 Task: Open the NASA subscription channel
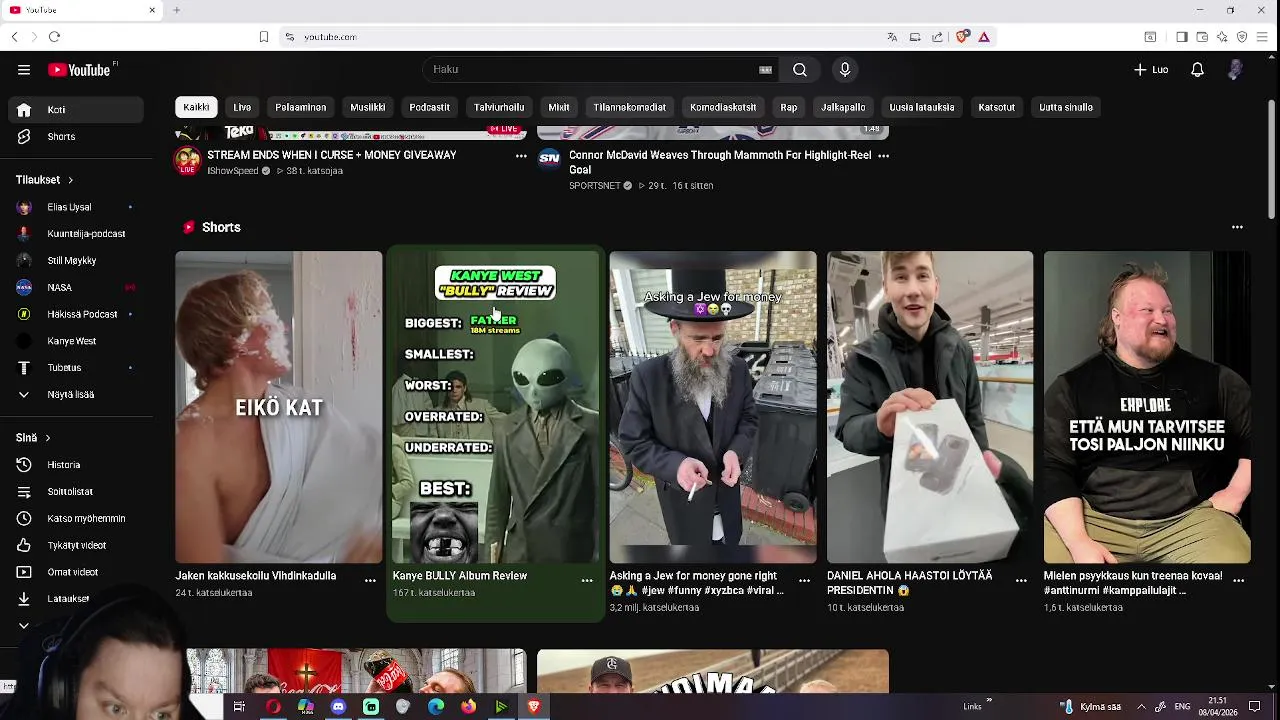point(76,288)
